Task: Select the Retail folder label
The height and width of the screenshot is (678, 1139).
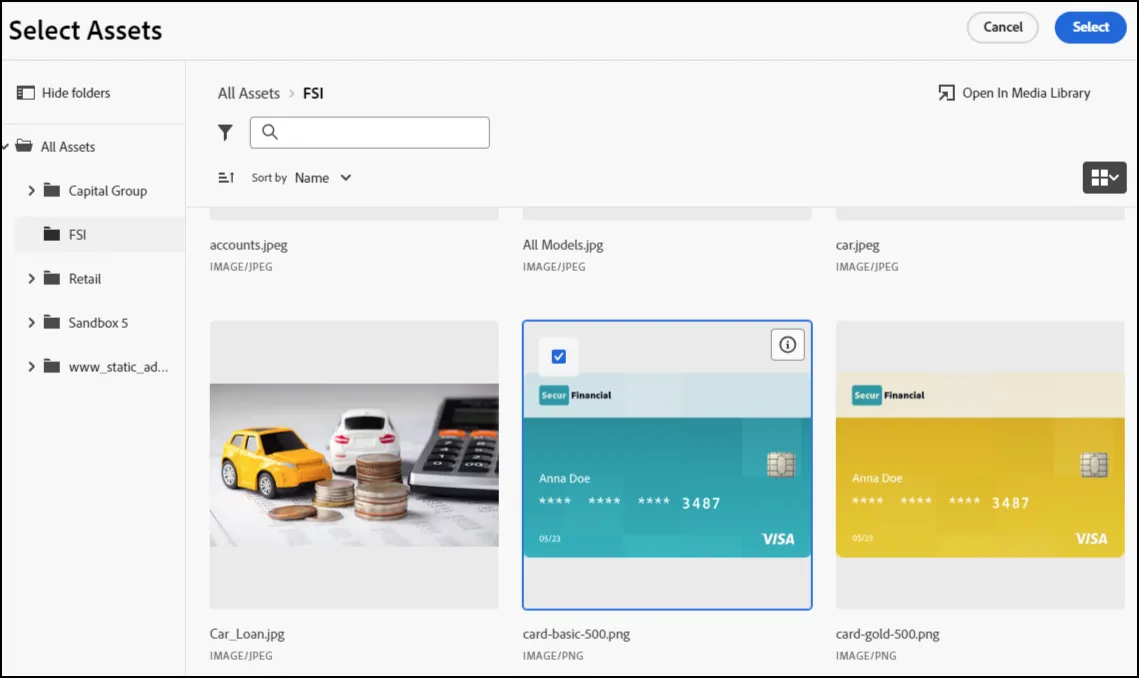Action: coord(85,278)
